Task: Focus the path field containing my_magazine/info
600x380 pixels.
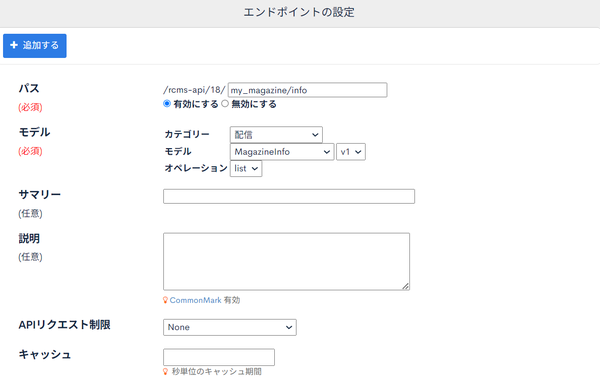Action: [307, 90]
